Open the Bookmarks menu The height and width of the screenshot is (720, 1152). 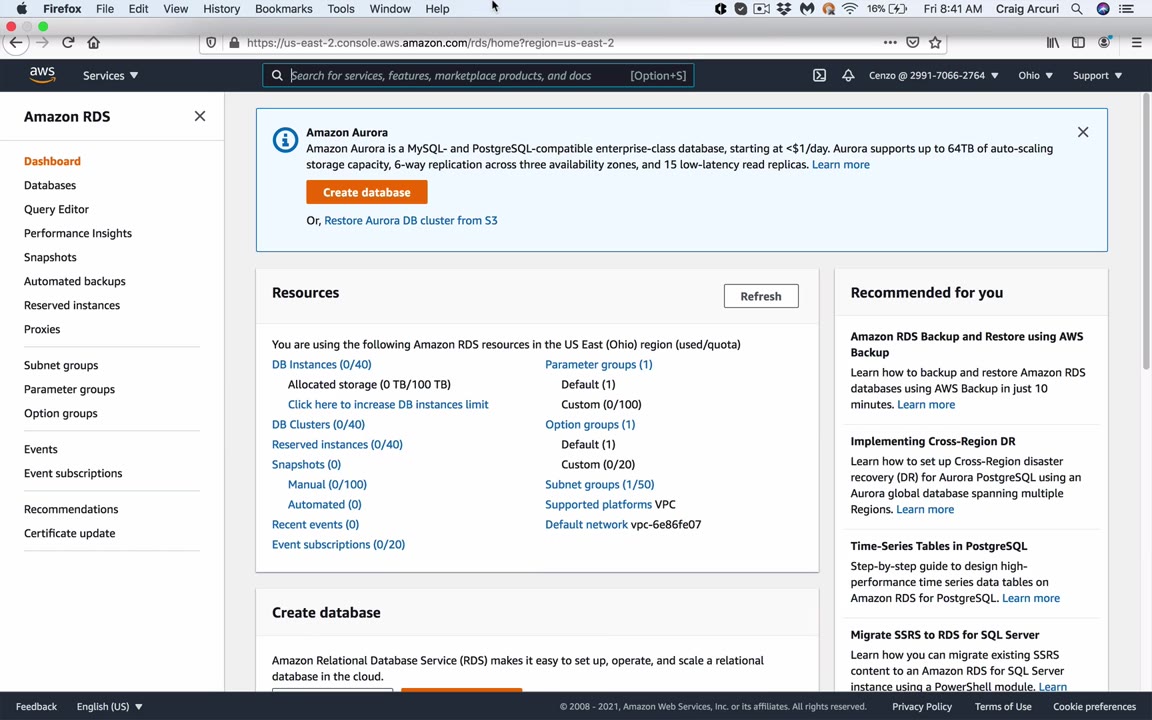tap(284, 9)
